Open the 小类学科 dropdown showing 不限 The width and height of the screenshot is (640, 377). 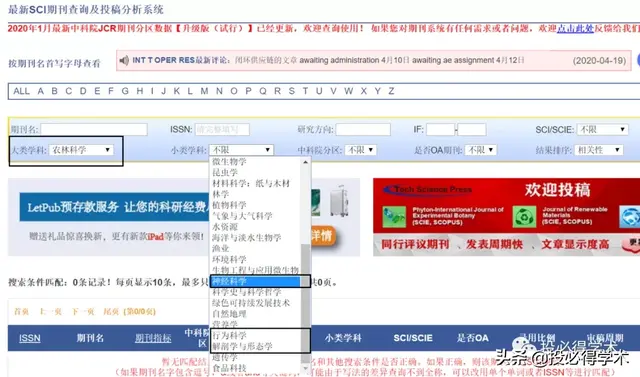[x=241, y=150]
